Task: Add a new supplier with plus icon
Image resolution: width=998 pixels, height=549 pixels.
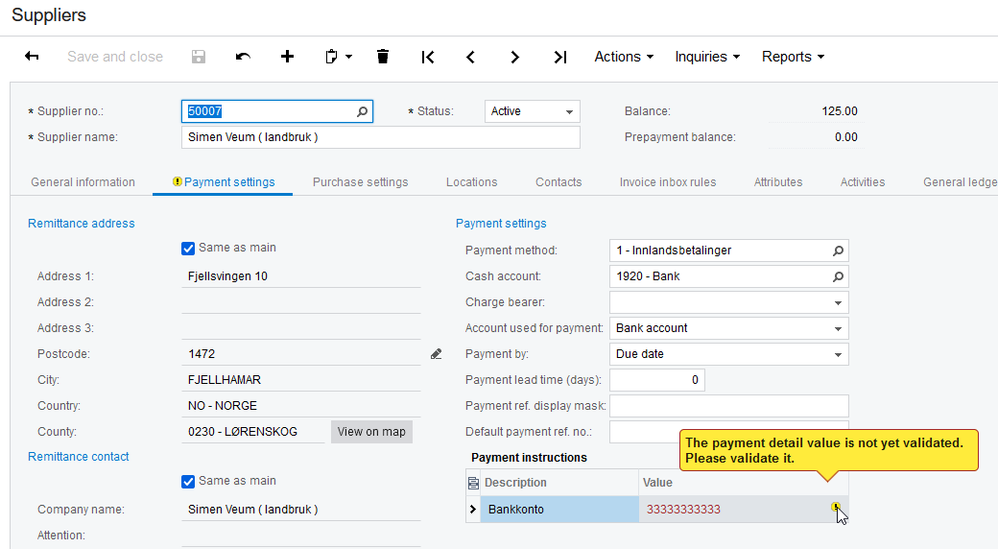Action: click(x=287, y=57)
